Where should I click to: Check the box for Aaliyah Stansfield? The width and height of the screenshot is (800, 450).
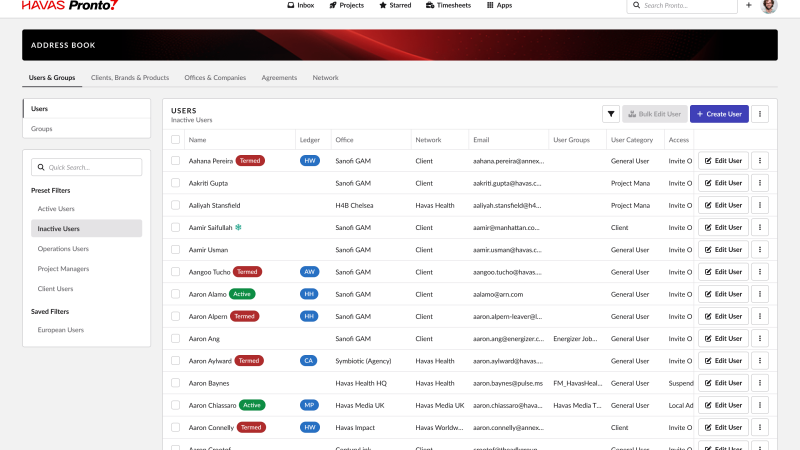pos(176,205)
